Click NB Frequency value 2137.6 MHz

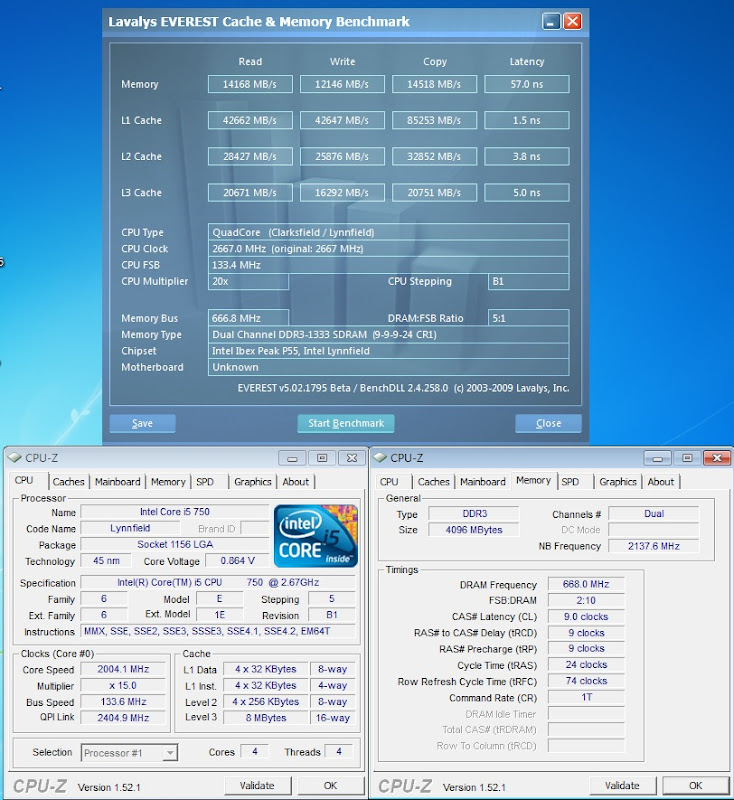point(653,546)
